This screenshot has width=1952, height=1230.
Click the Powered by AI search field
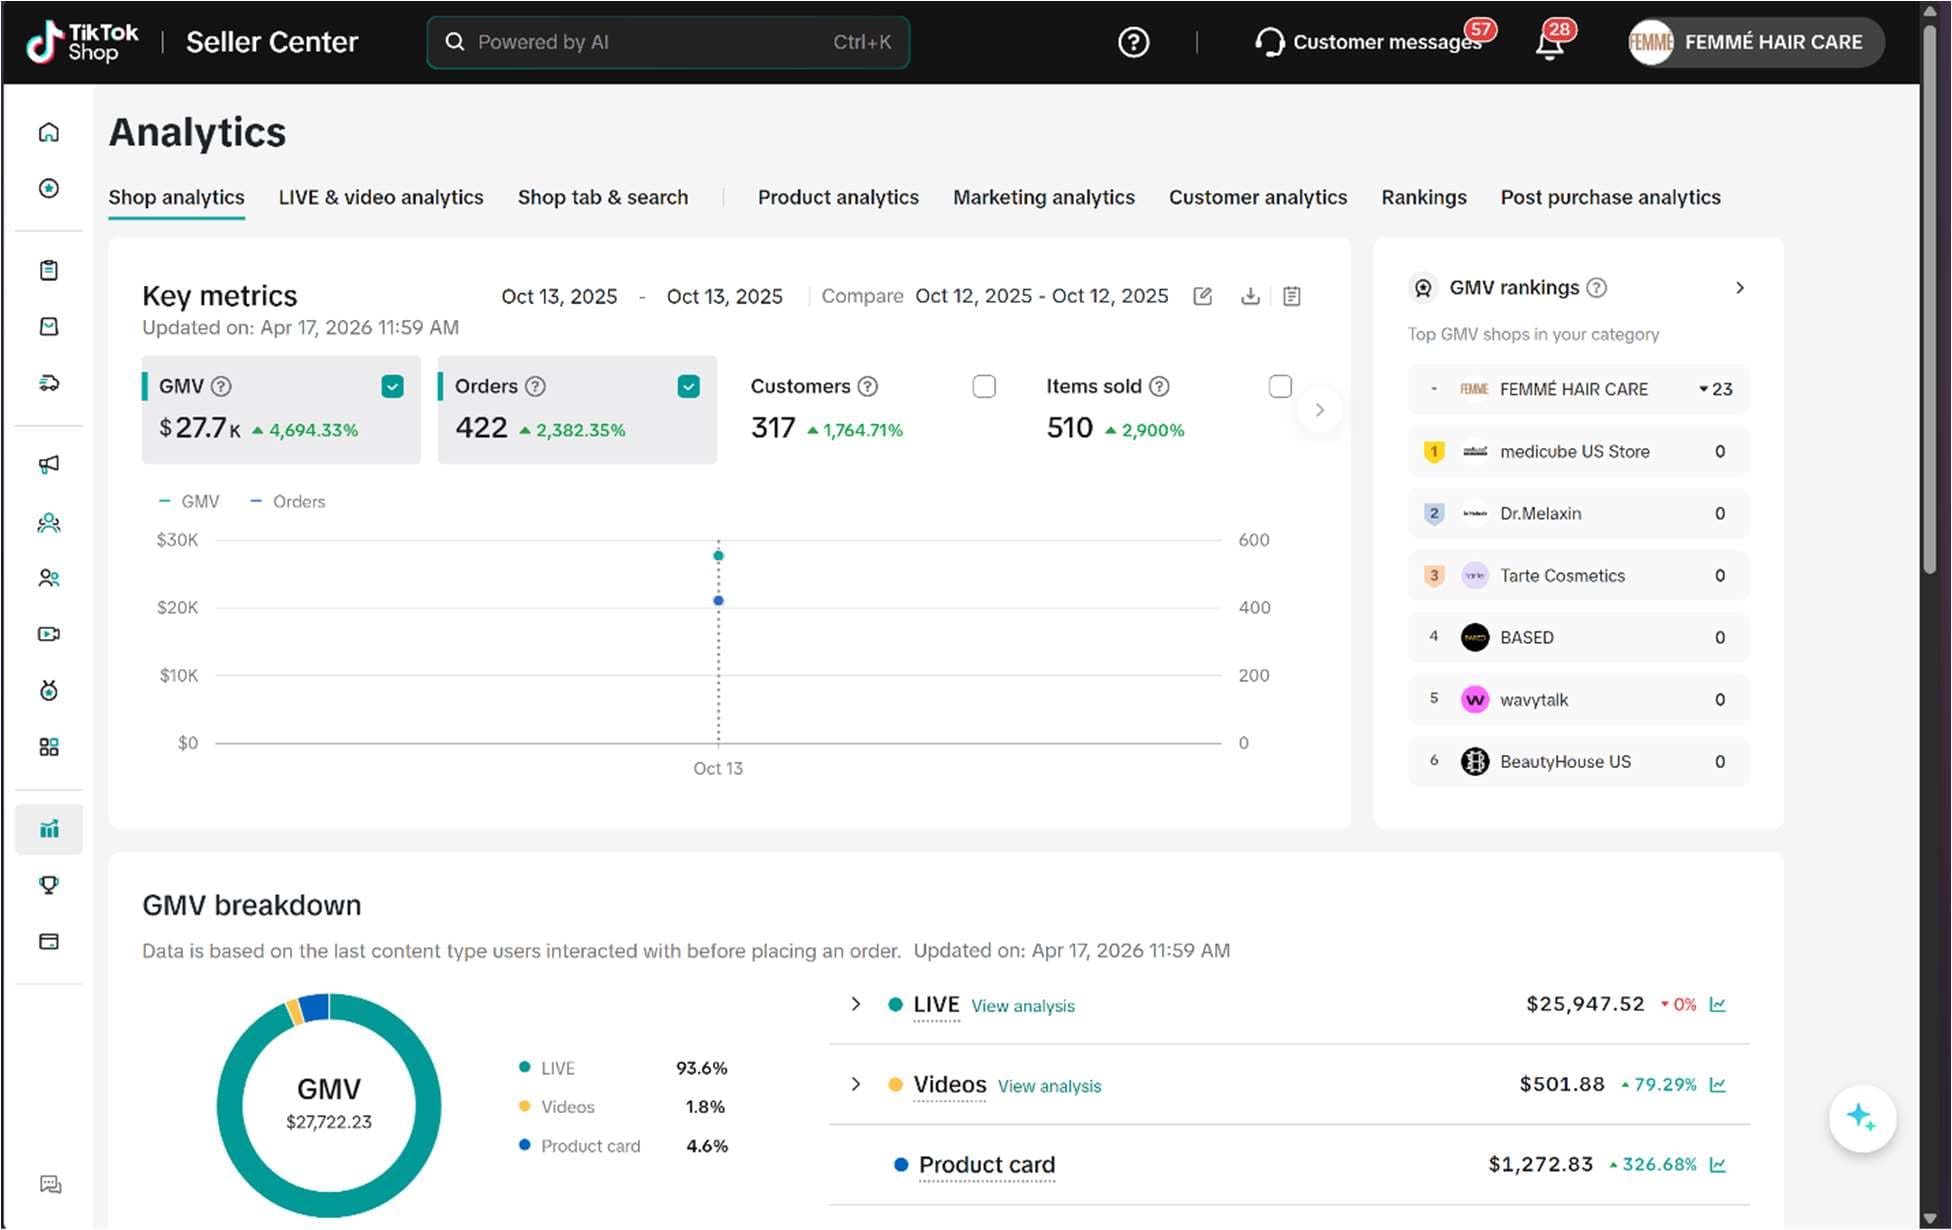point(668,42)
